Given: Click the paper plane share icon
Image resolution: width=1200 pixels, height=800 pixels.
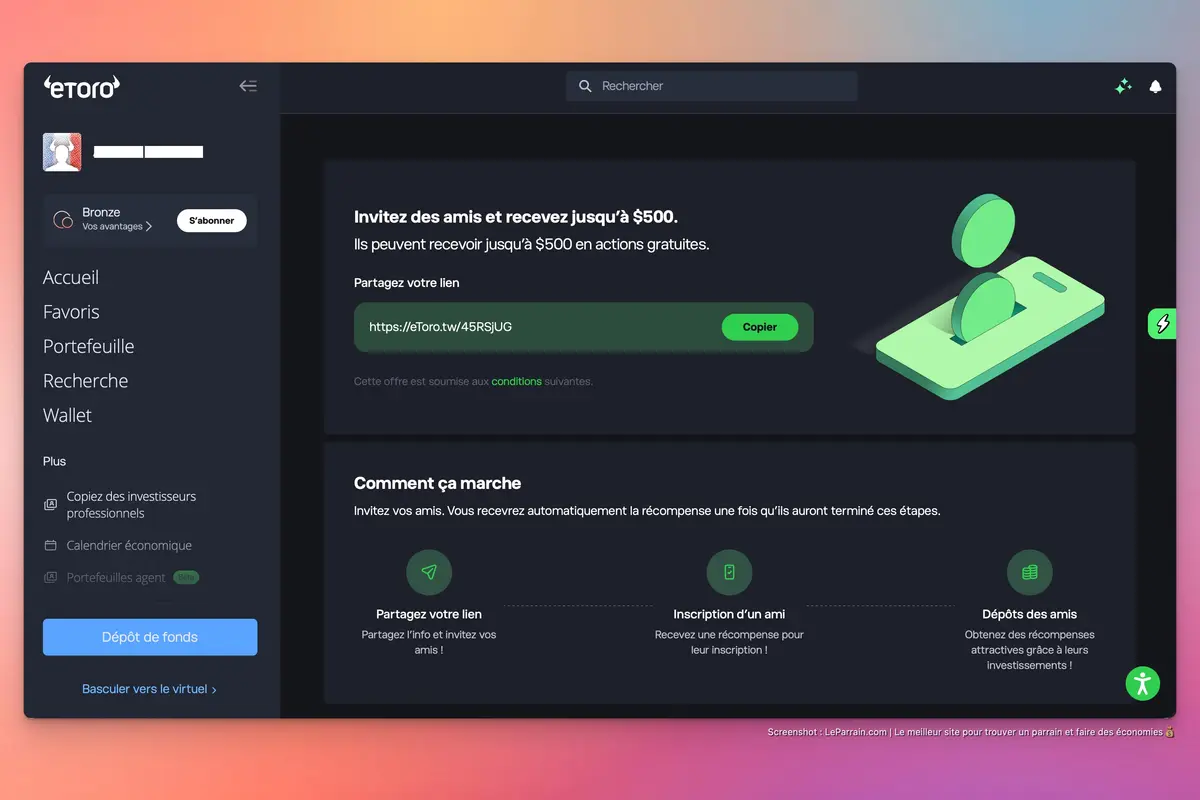Looking at the screenshot, I should pos(429,572).
